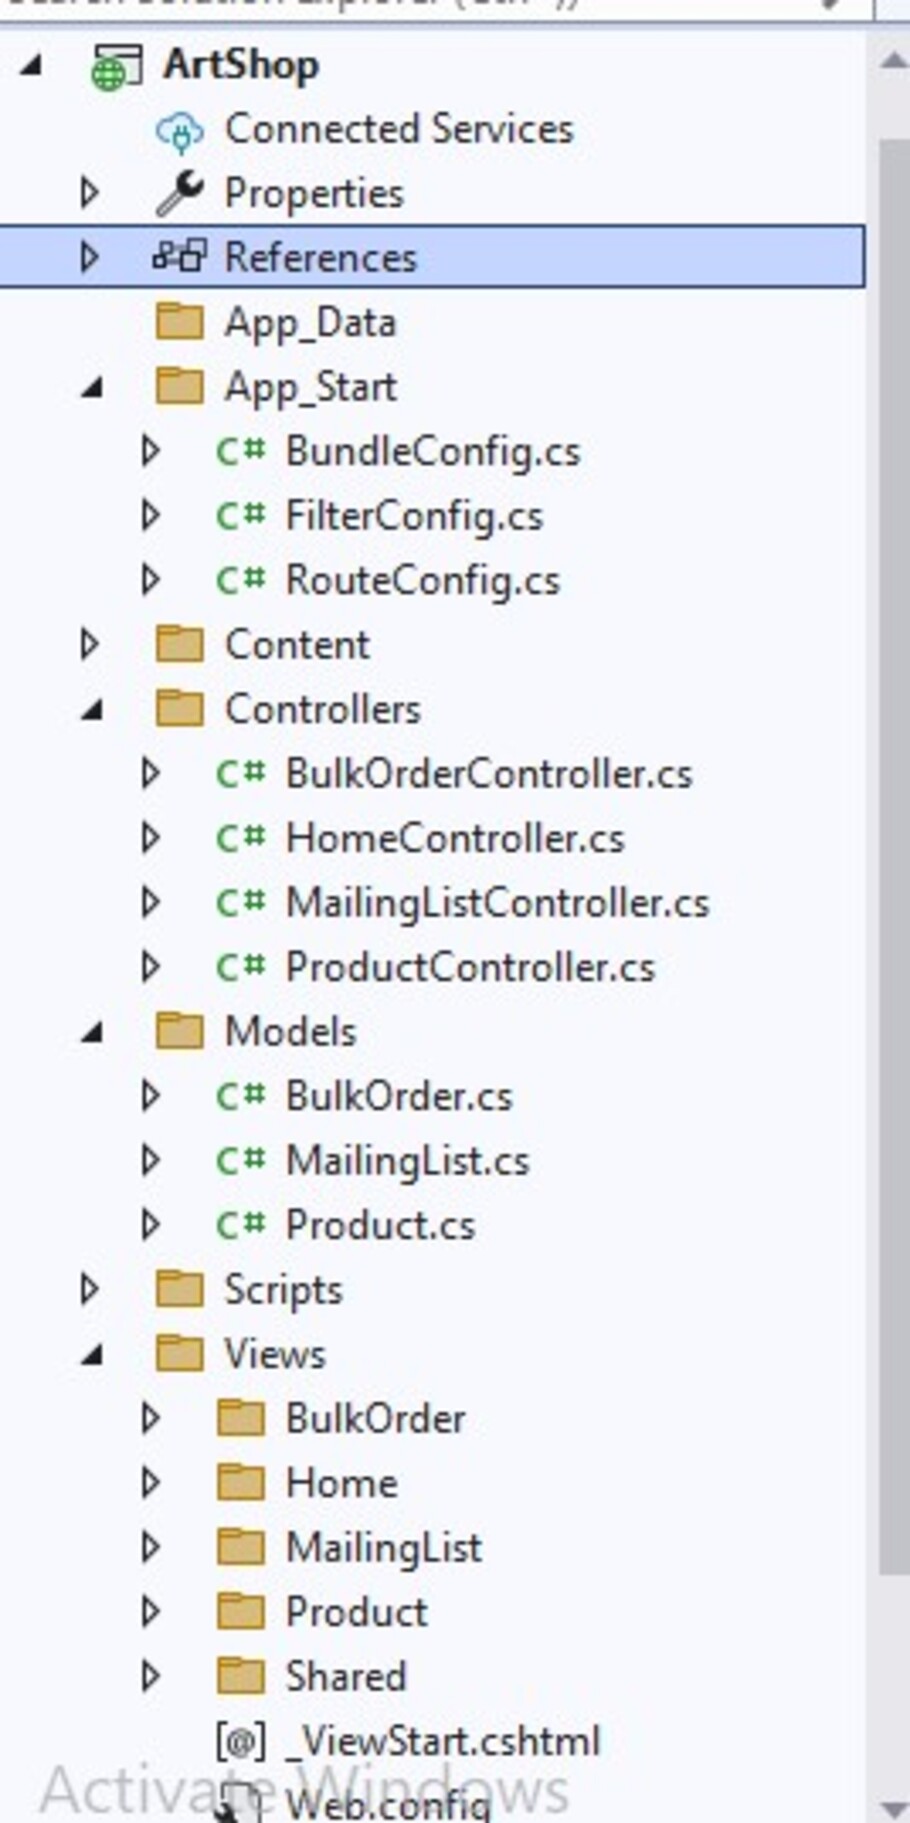Open the Shared views folder

click(x=345, y=1676)
